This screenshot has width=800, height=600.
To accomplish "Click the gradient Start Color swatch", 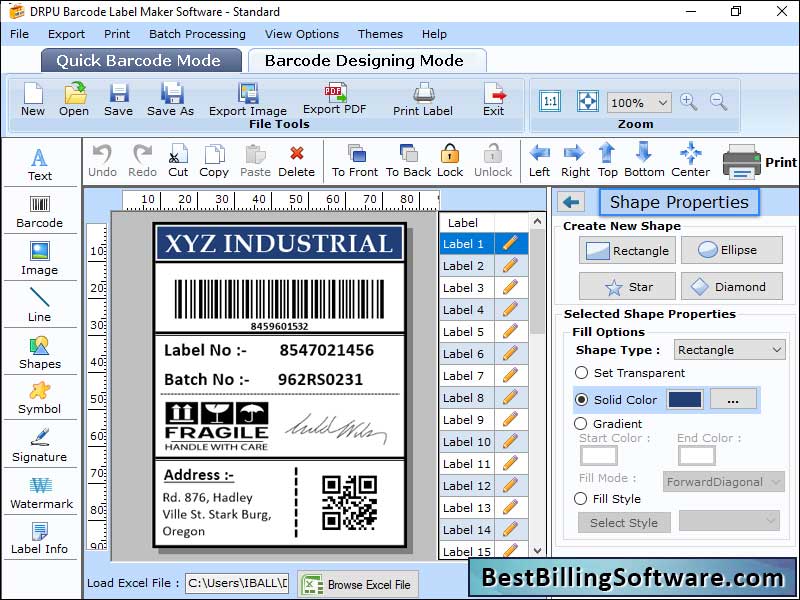I will tap(598, 456).
